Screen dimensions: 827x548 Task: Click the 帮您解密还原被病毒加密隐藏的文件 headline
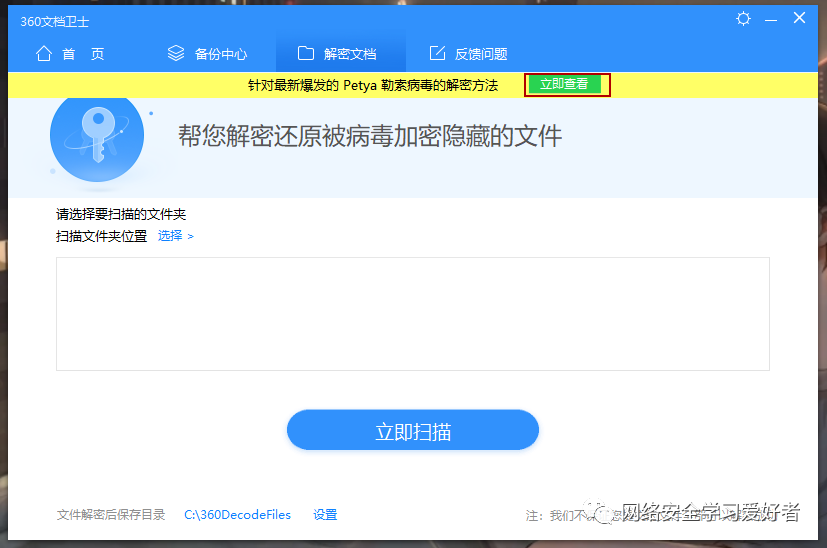[x=370, y=136]
